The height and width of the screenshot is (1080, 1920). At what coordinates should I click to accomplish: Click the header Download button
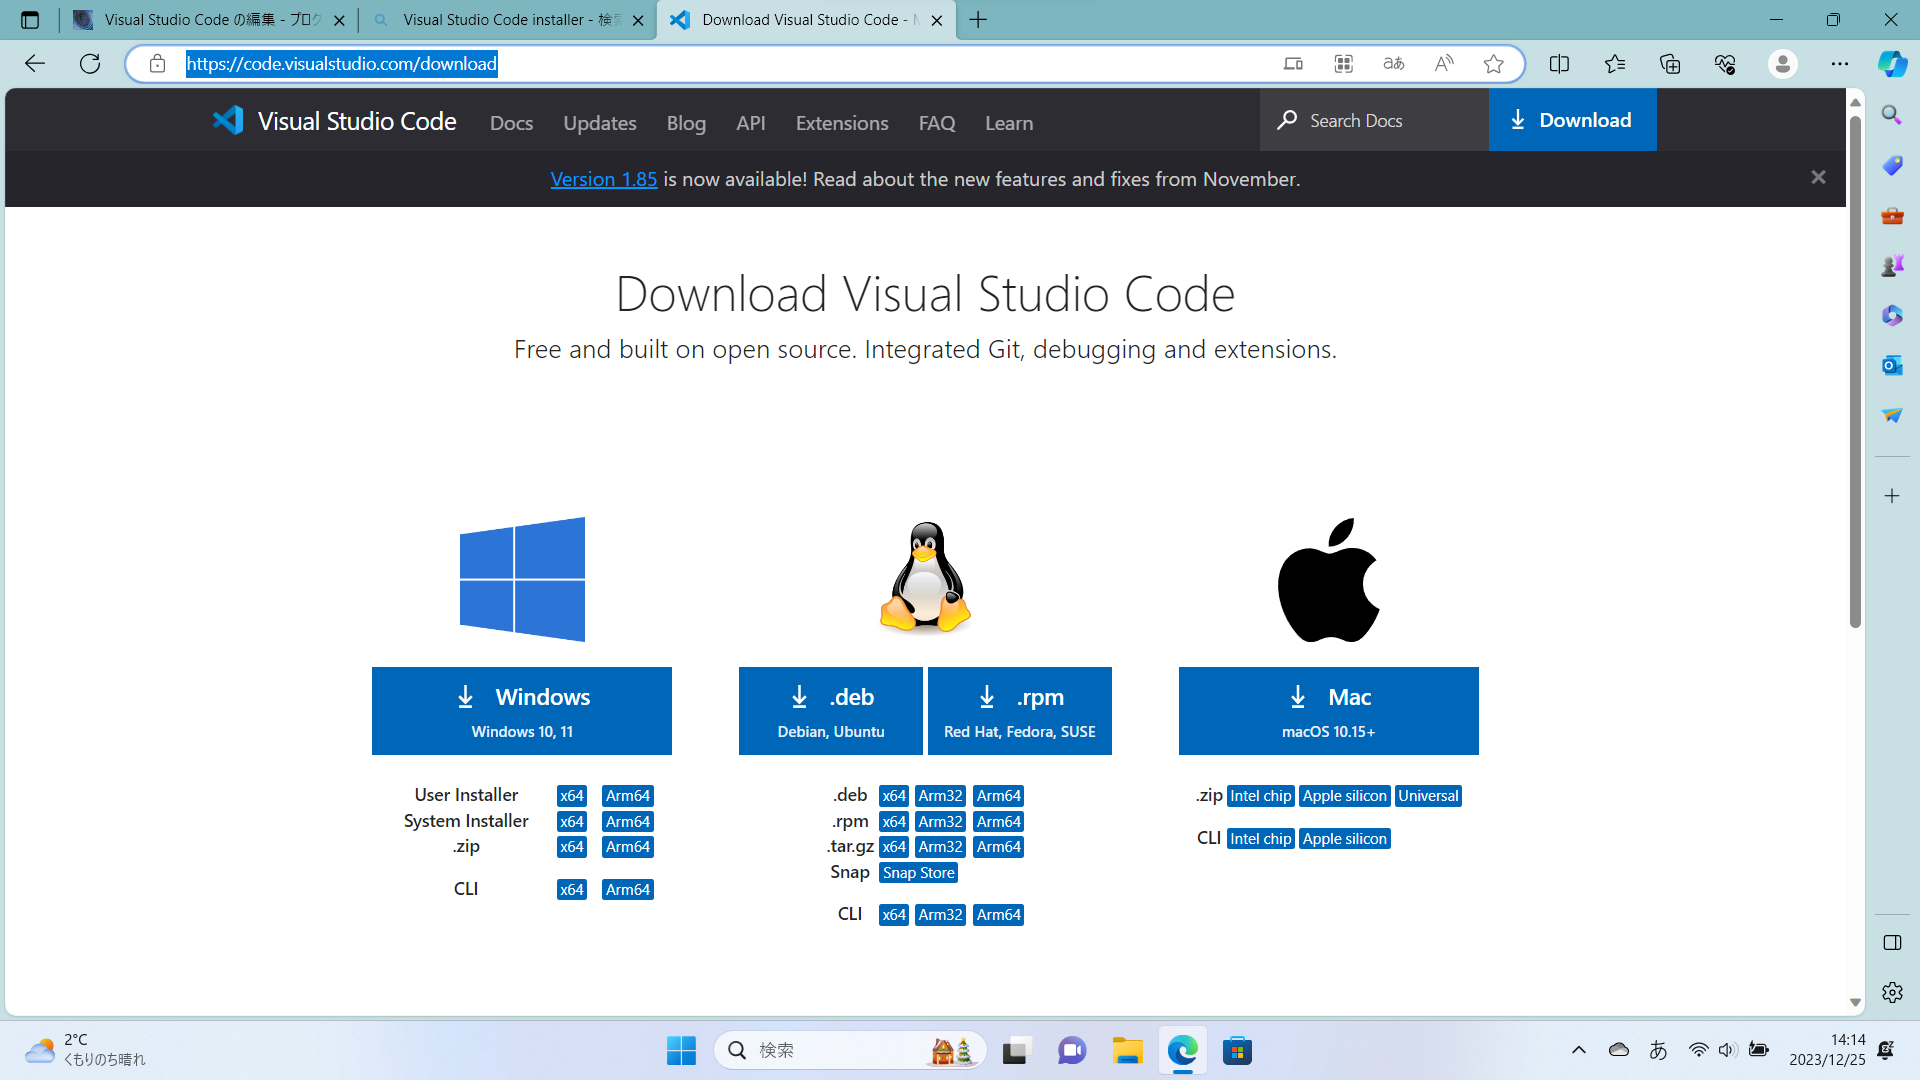click(1572, 120)
